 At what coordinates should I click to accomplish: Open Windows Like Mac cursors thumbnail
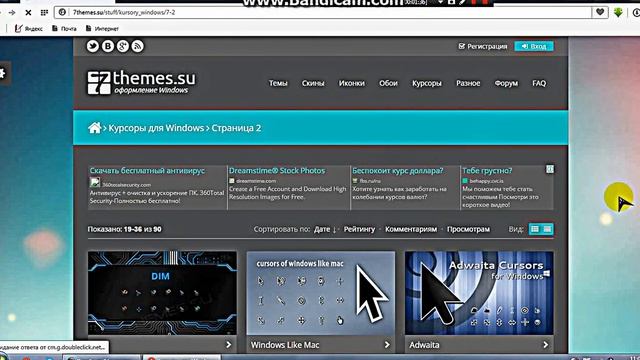321,293
